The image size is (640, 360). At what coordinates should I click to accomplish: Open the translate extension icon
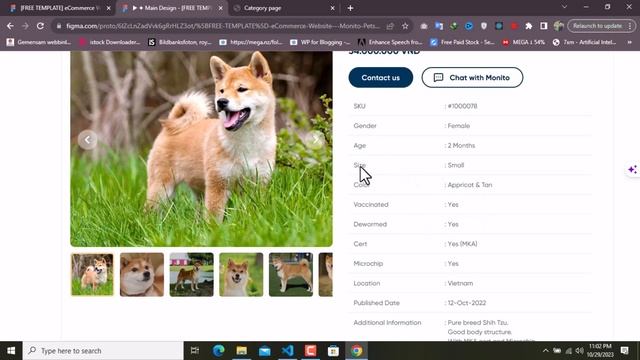tap(439, 26)
